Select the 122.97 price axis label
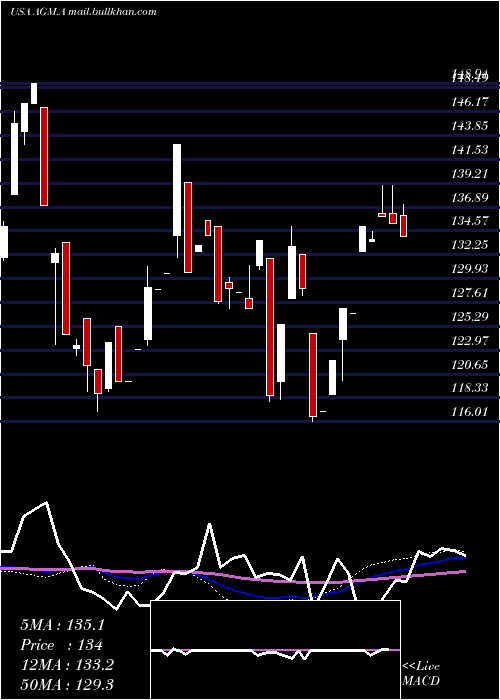 pyautogui.click(x=469, y=341)
